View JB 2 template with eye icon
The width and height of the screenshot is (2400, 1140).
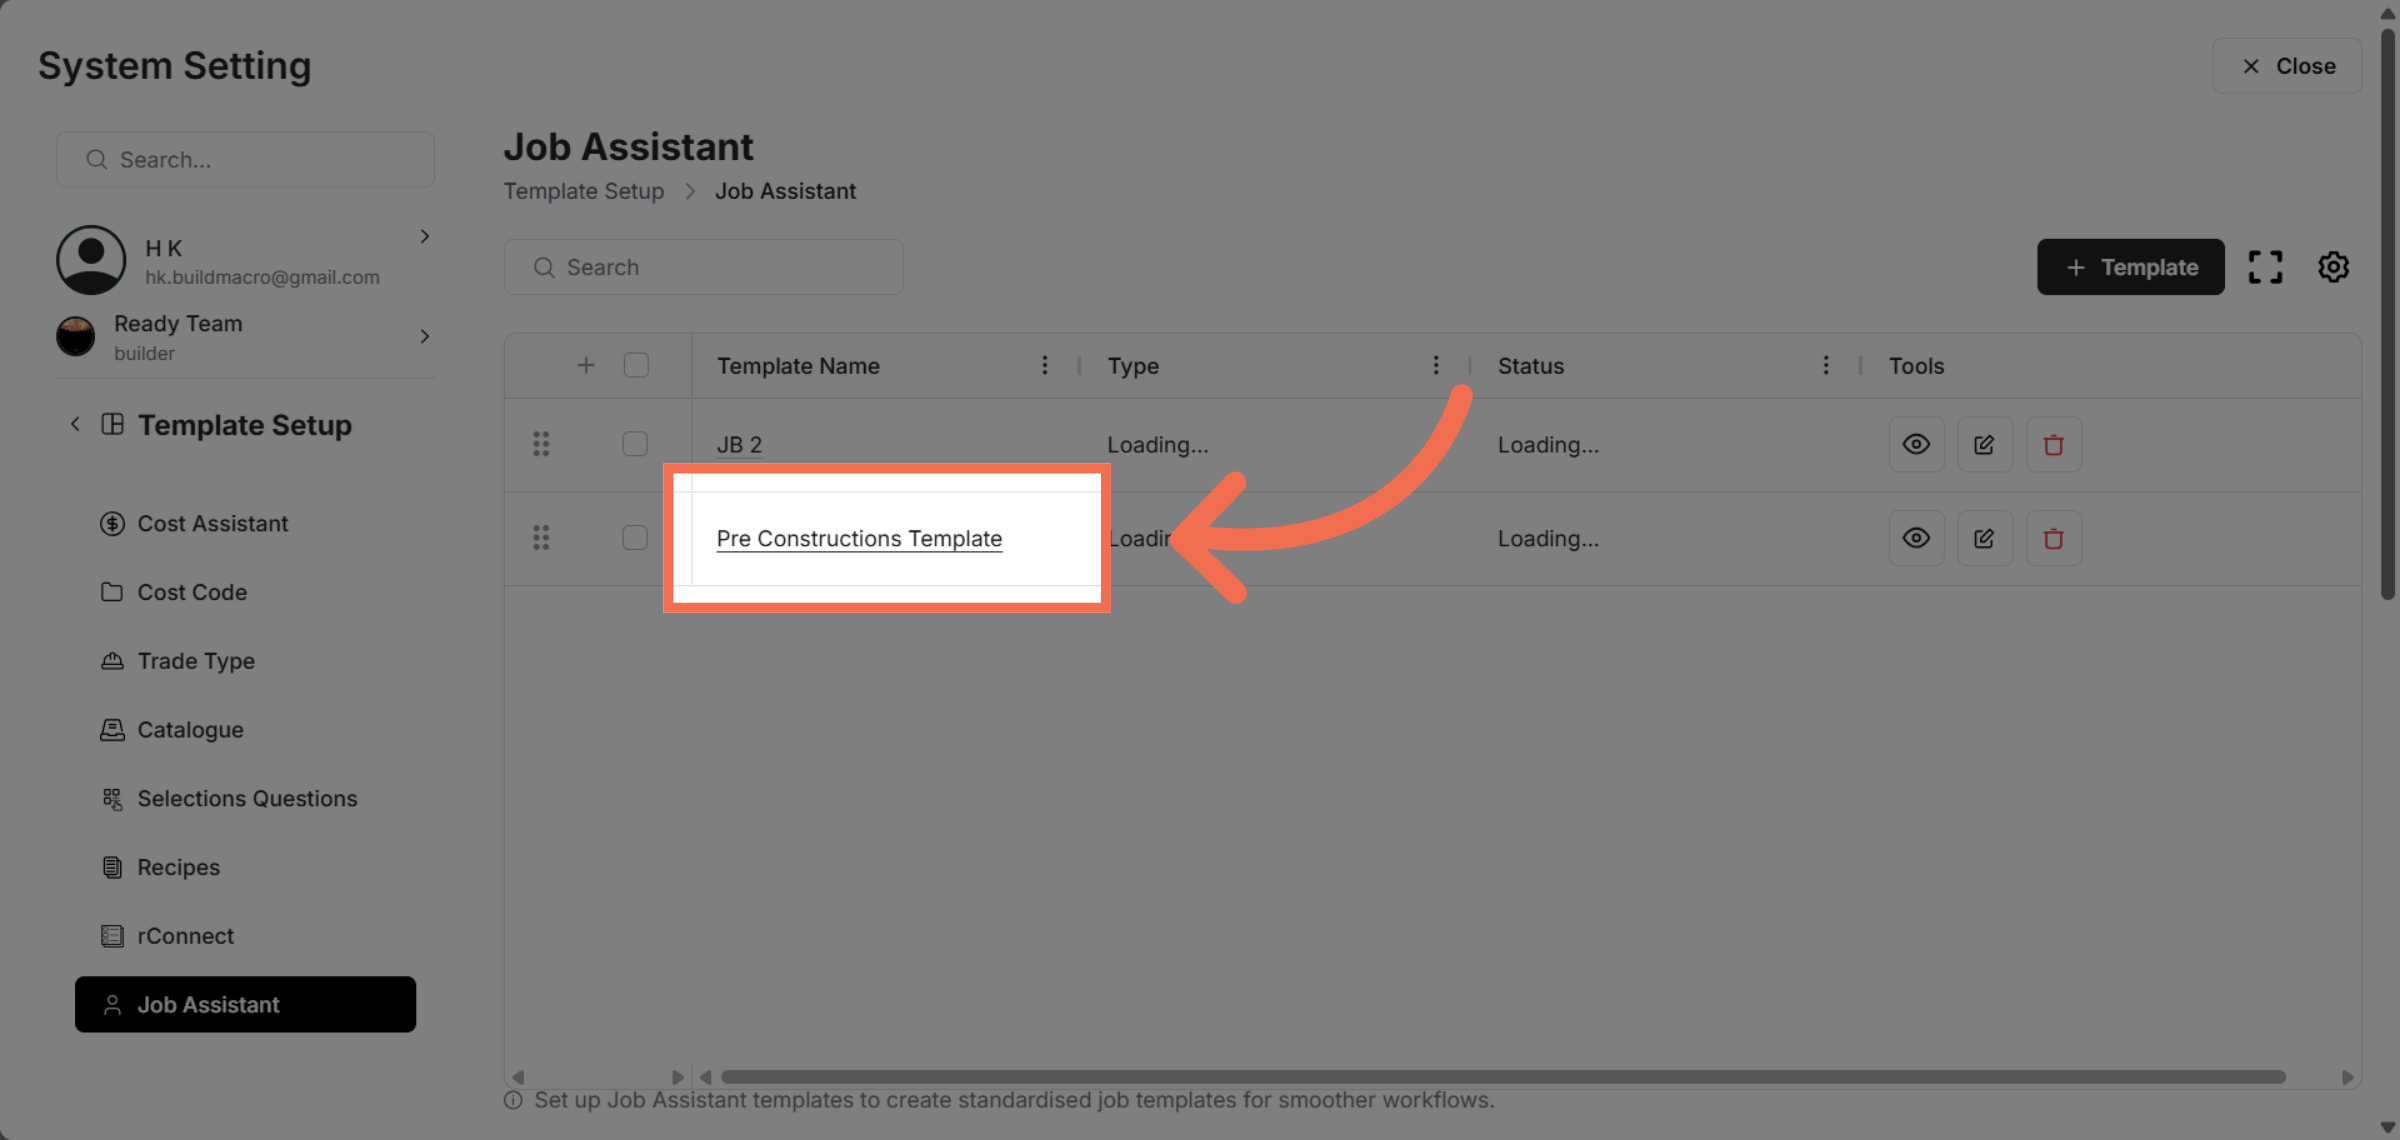coord(1915,445)
